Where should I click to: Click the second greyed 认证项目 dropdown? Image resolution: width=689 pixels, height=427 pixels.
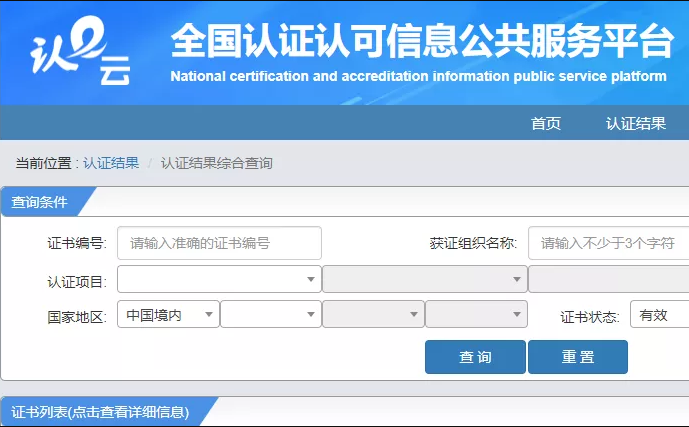click(x=424, y=279)
